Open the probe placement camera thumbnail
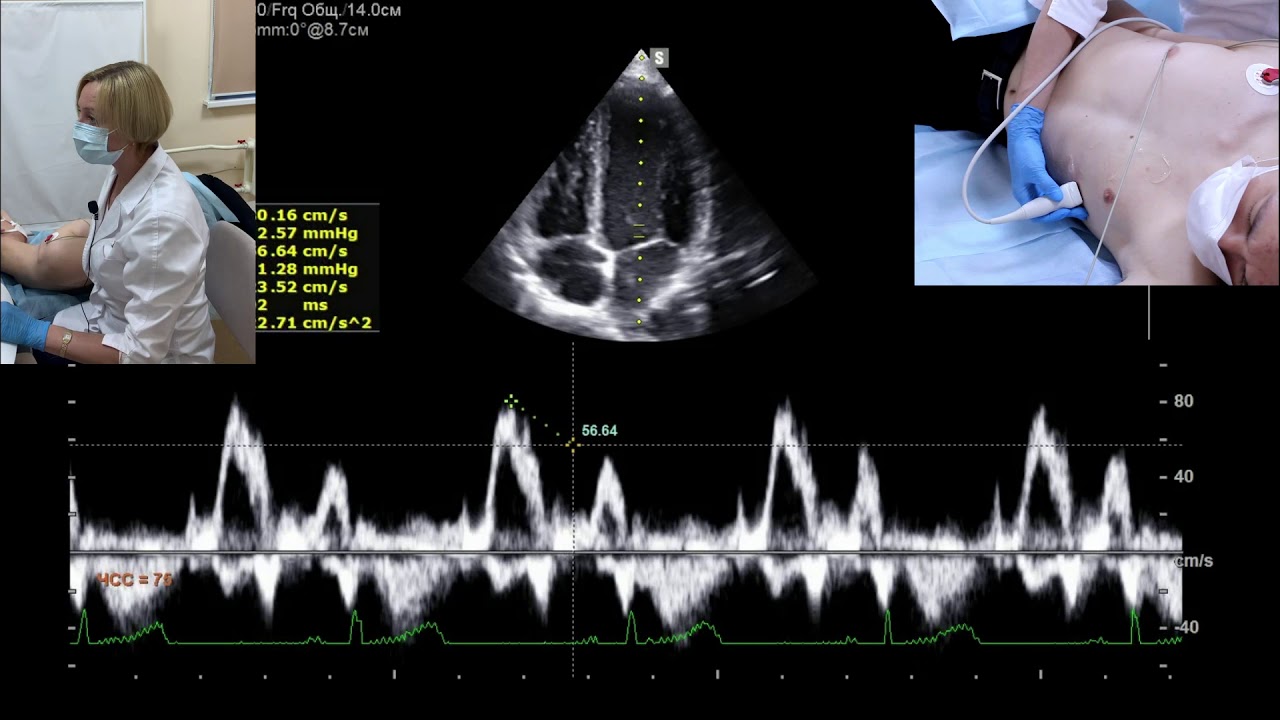This screenshot has width=1280, height=720. coord(1097,143)
